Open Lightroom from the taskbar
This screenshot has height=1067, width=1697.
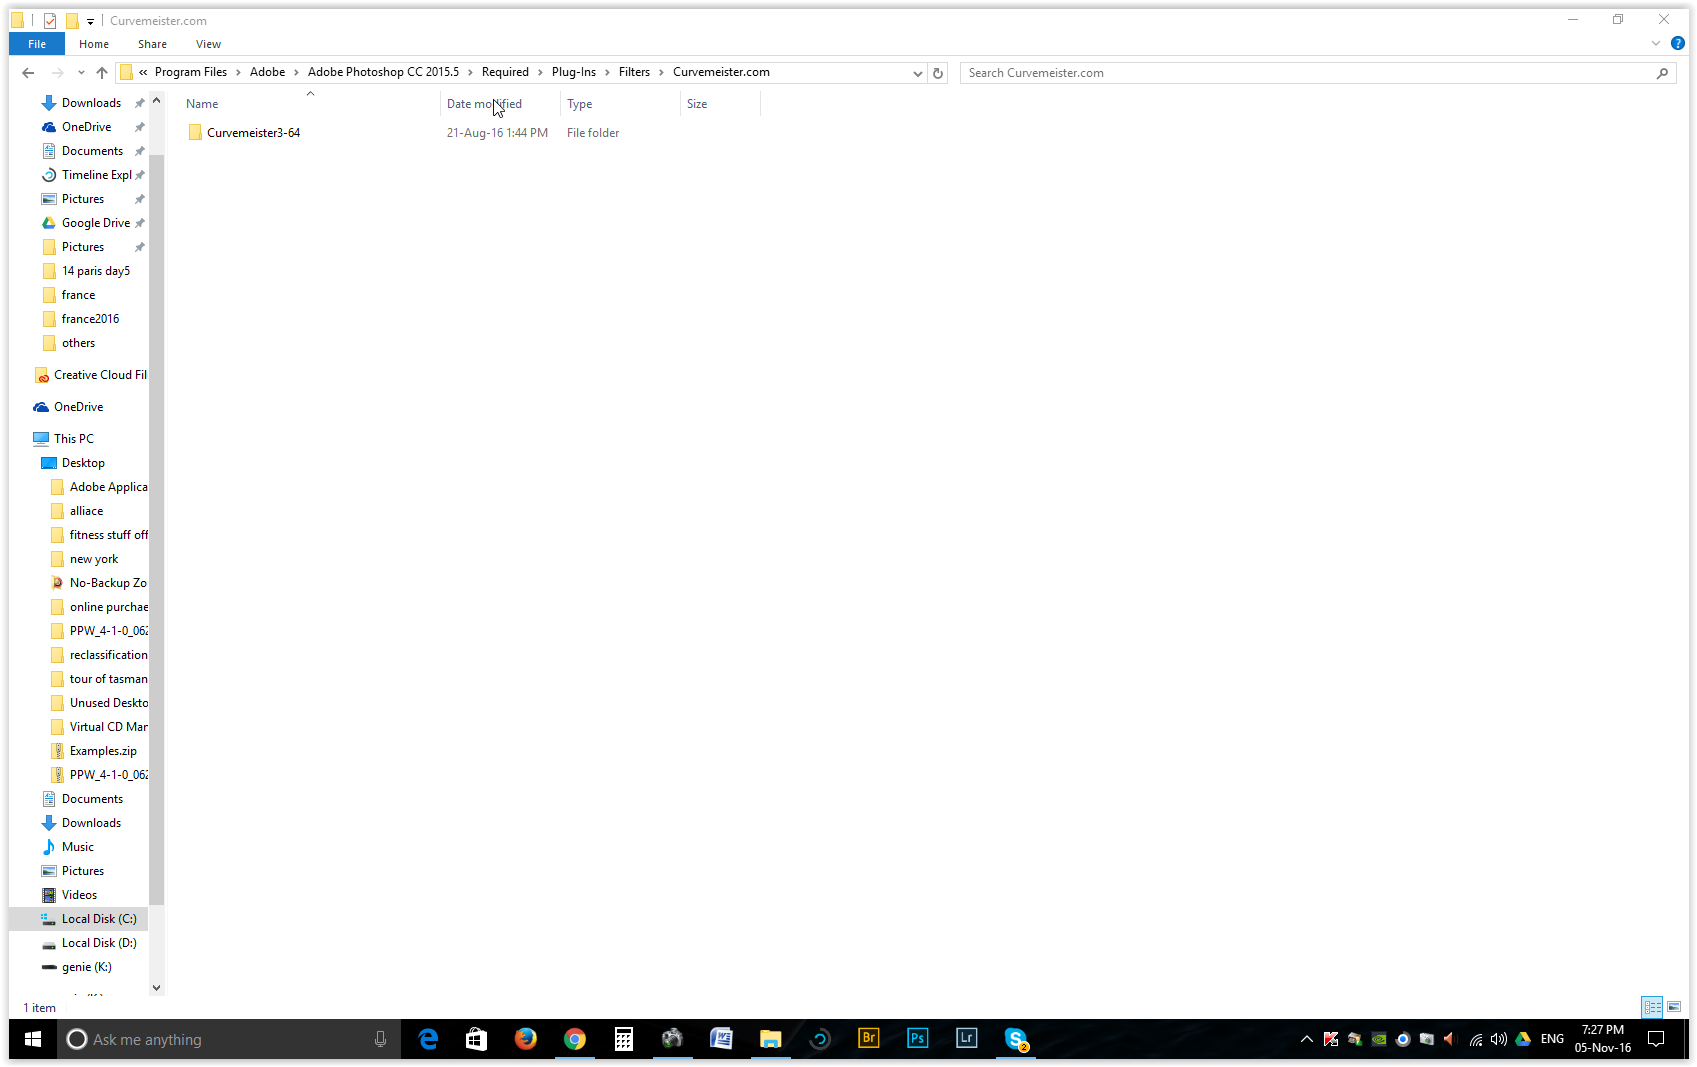(x=966, y=1039)
